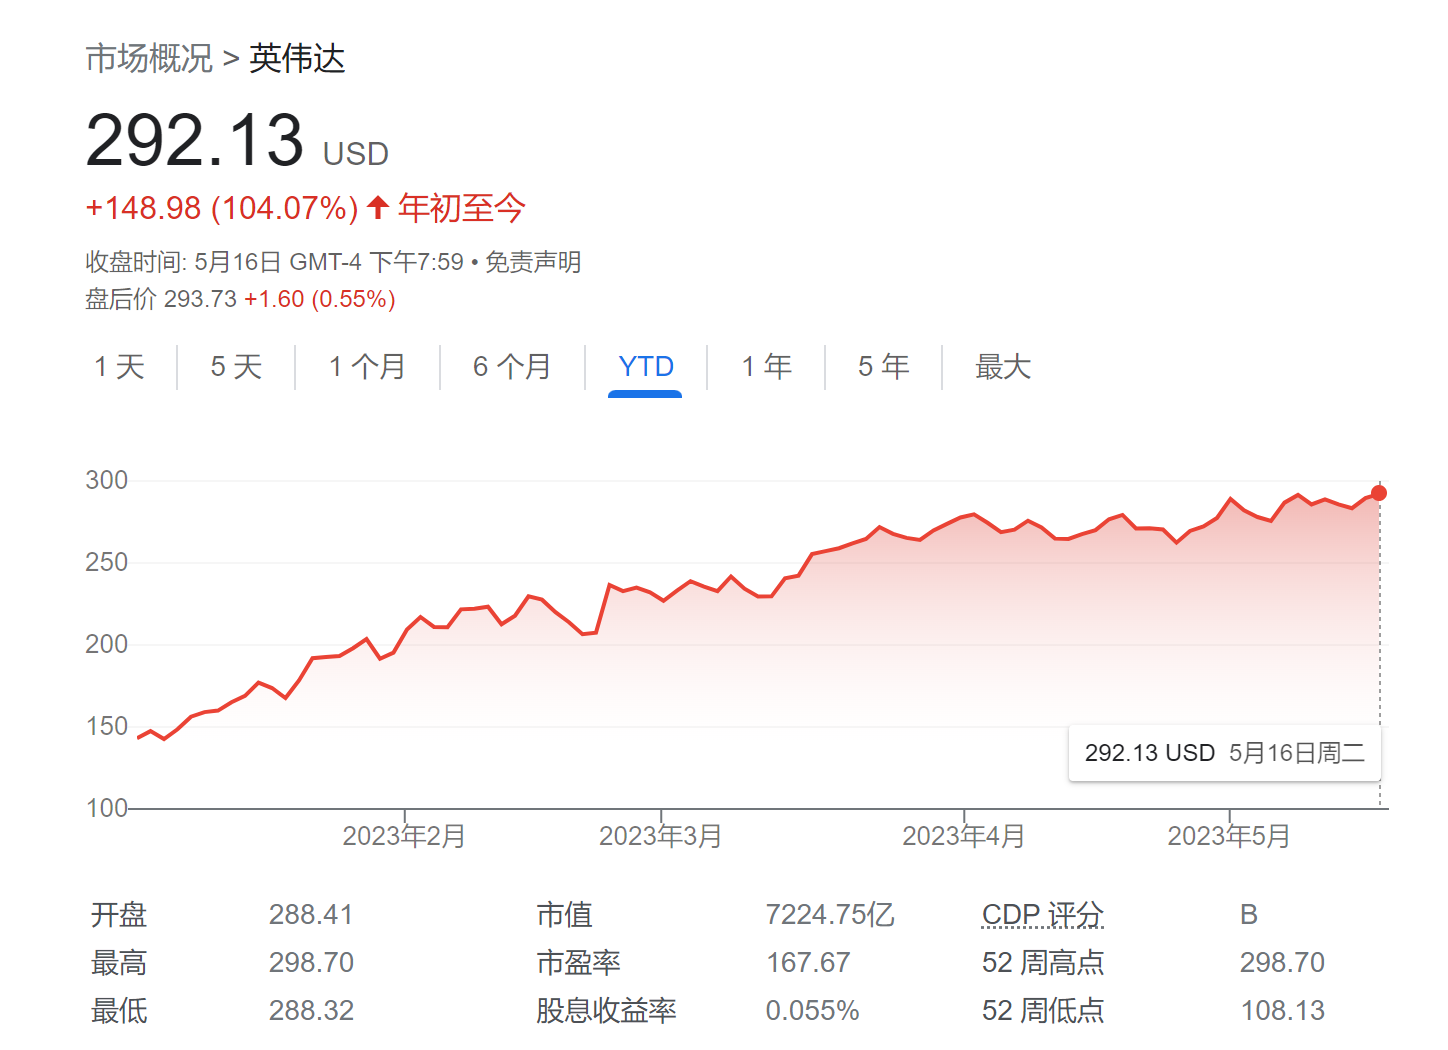
Task: Click the 盘后价 293.73 after-hours price
Action: coord(161,299)
